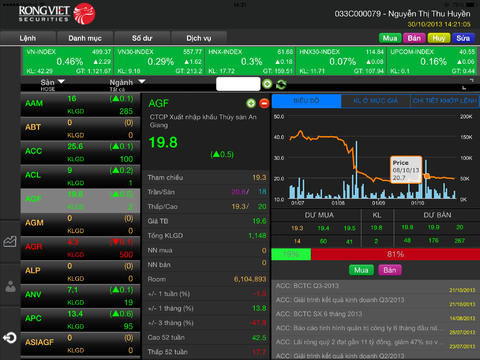Select the ALP stock row

(80, 272)
